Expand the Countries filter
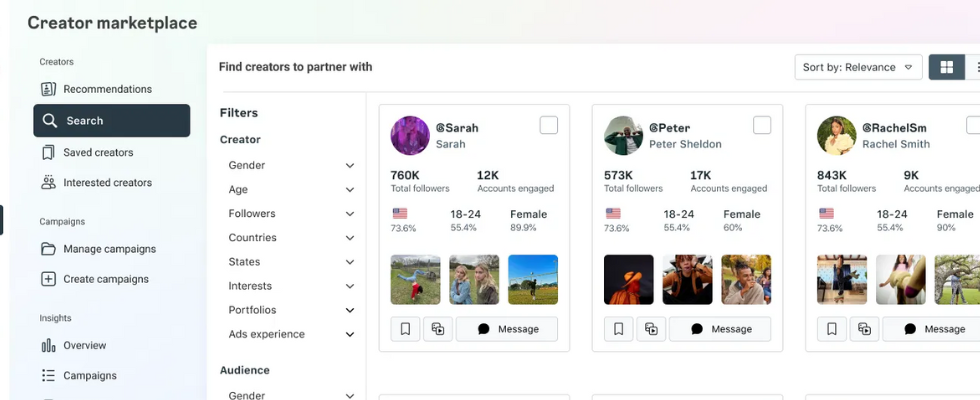Viewport: 980px width, 400px height. [290, 238]
